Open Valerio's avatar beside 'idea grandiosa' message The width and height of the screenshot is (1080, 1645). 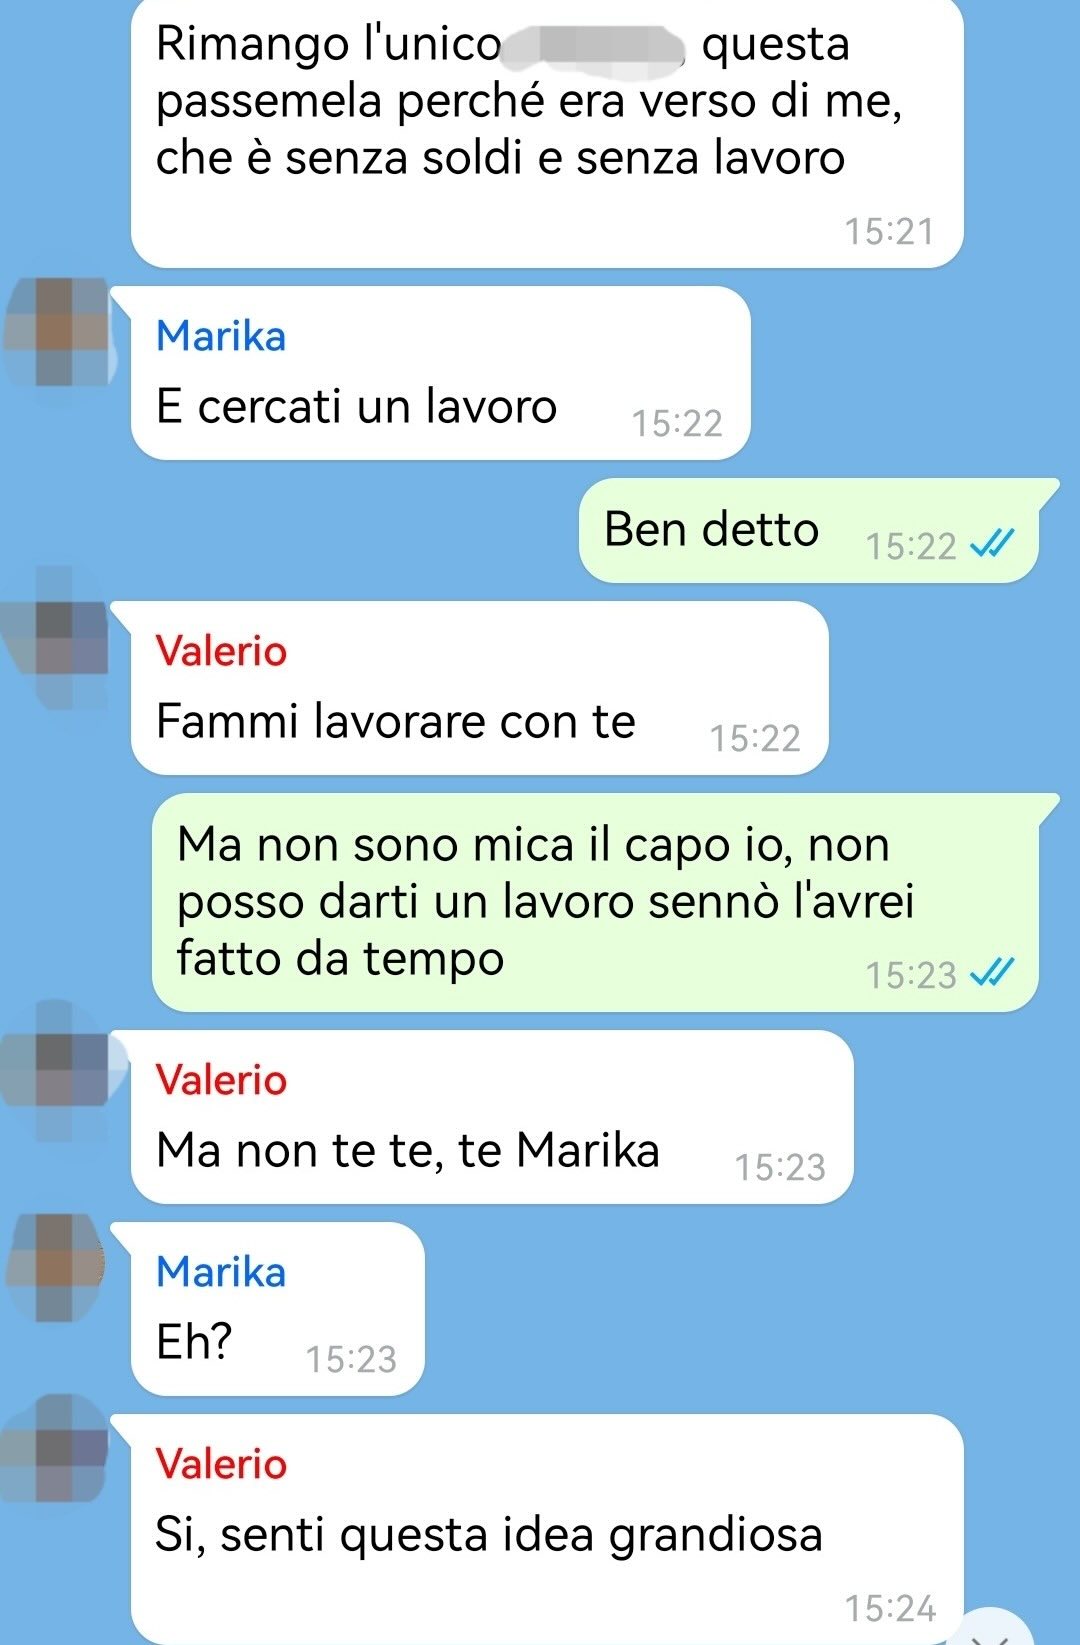tap(57, 1450)
